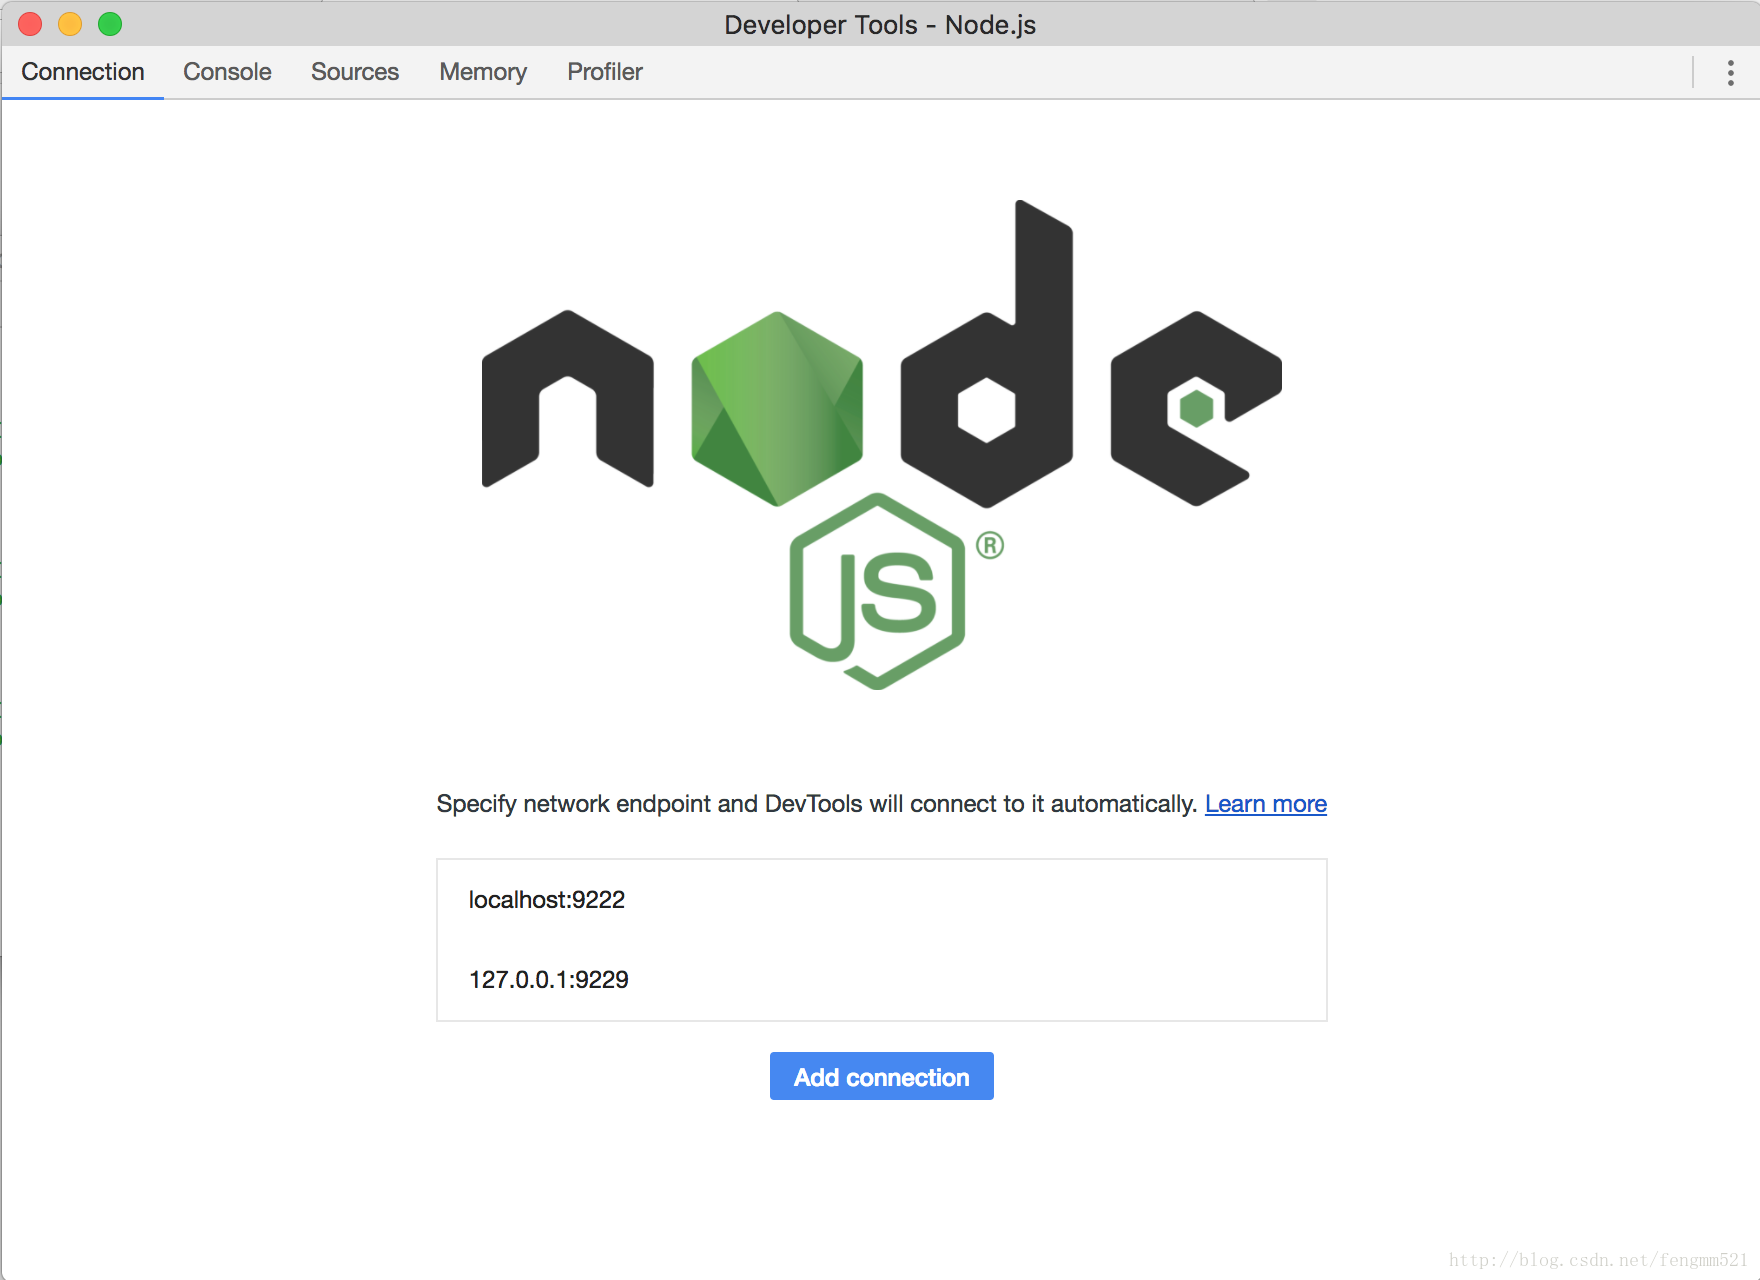Minimize the window with yellow button
Viewport: 1760px width, 1280px height.
[70, 24]
